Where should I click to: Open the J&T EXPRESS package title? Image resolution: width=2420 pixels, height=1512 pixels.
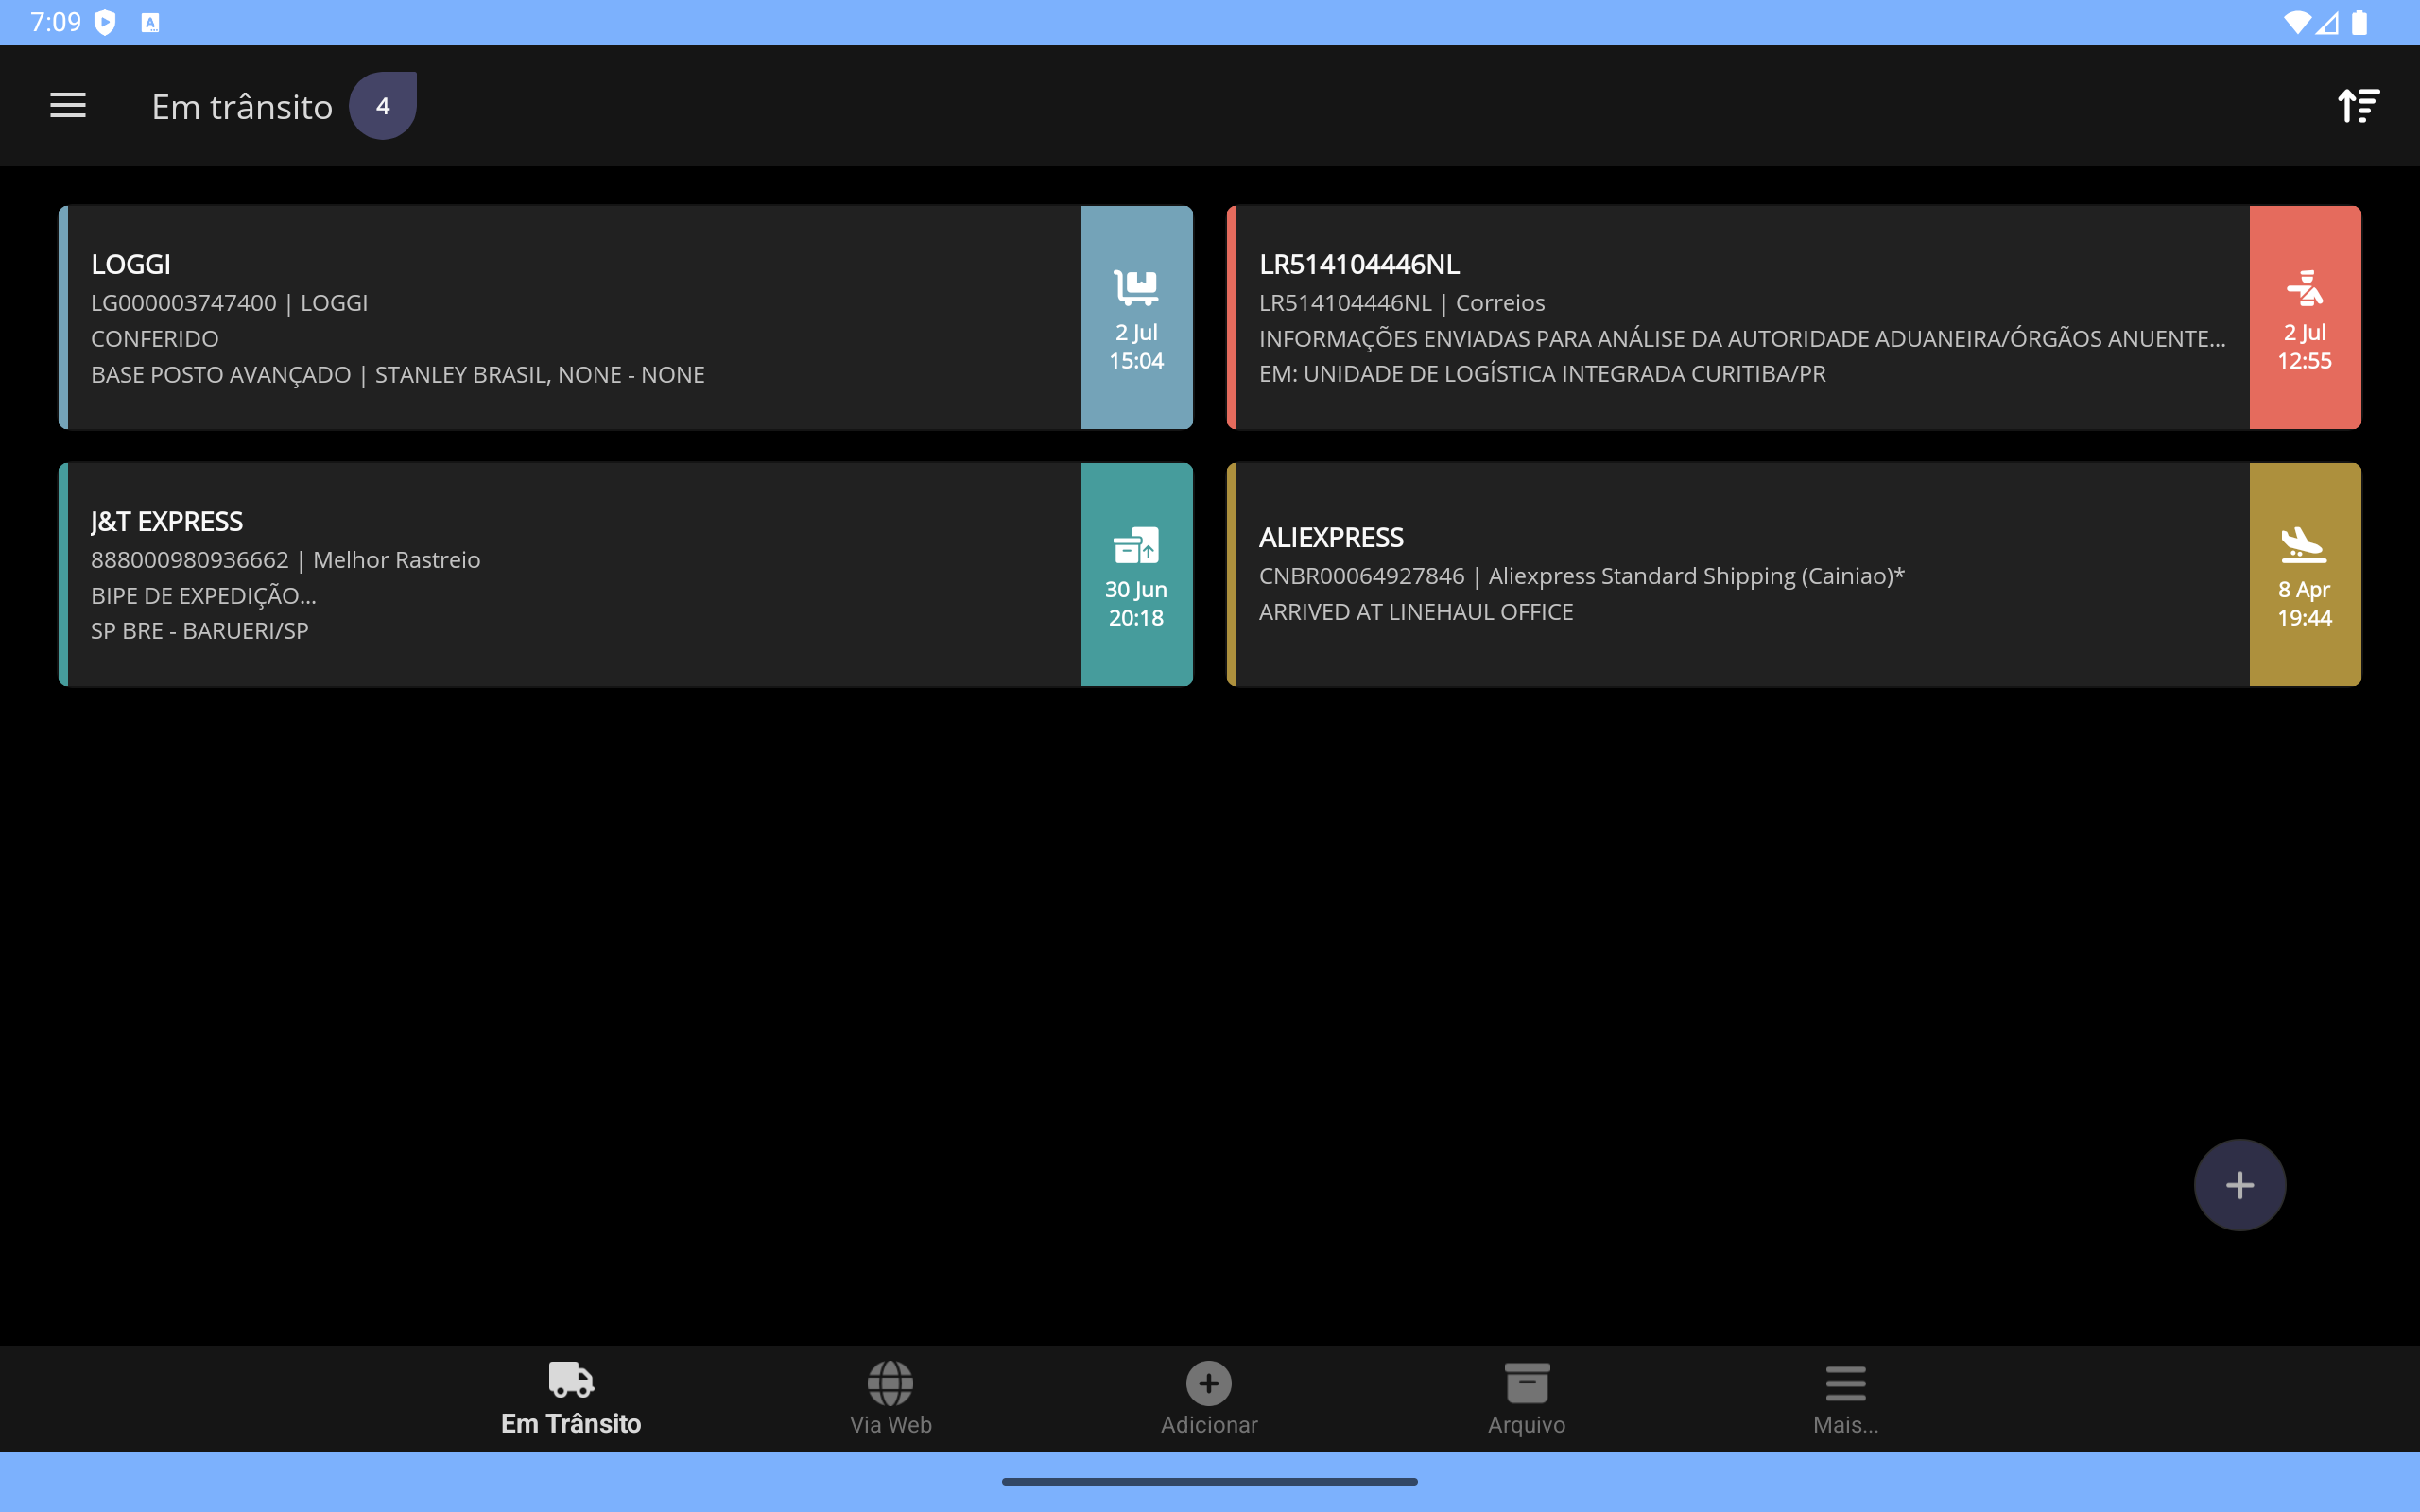point(167,521)
